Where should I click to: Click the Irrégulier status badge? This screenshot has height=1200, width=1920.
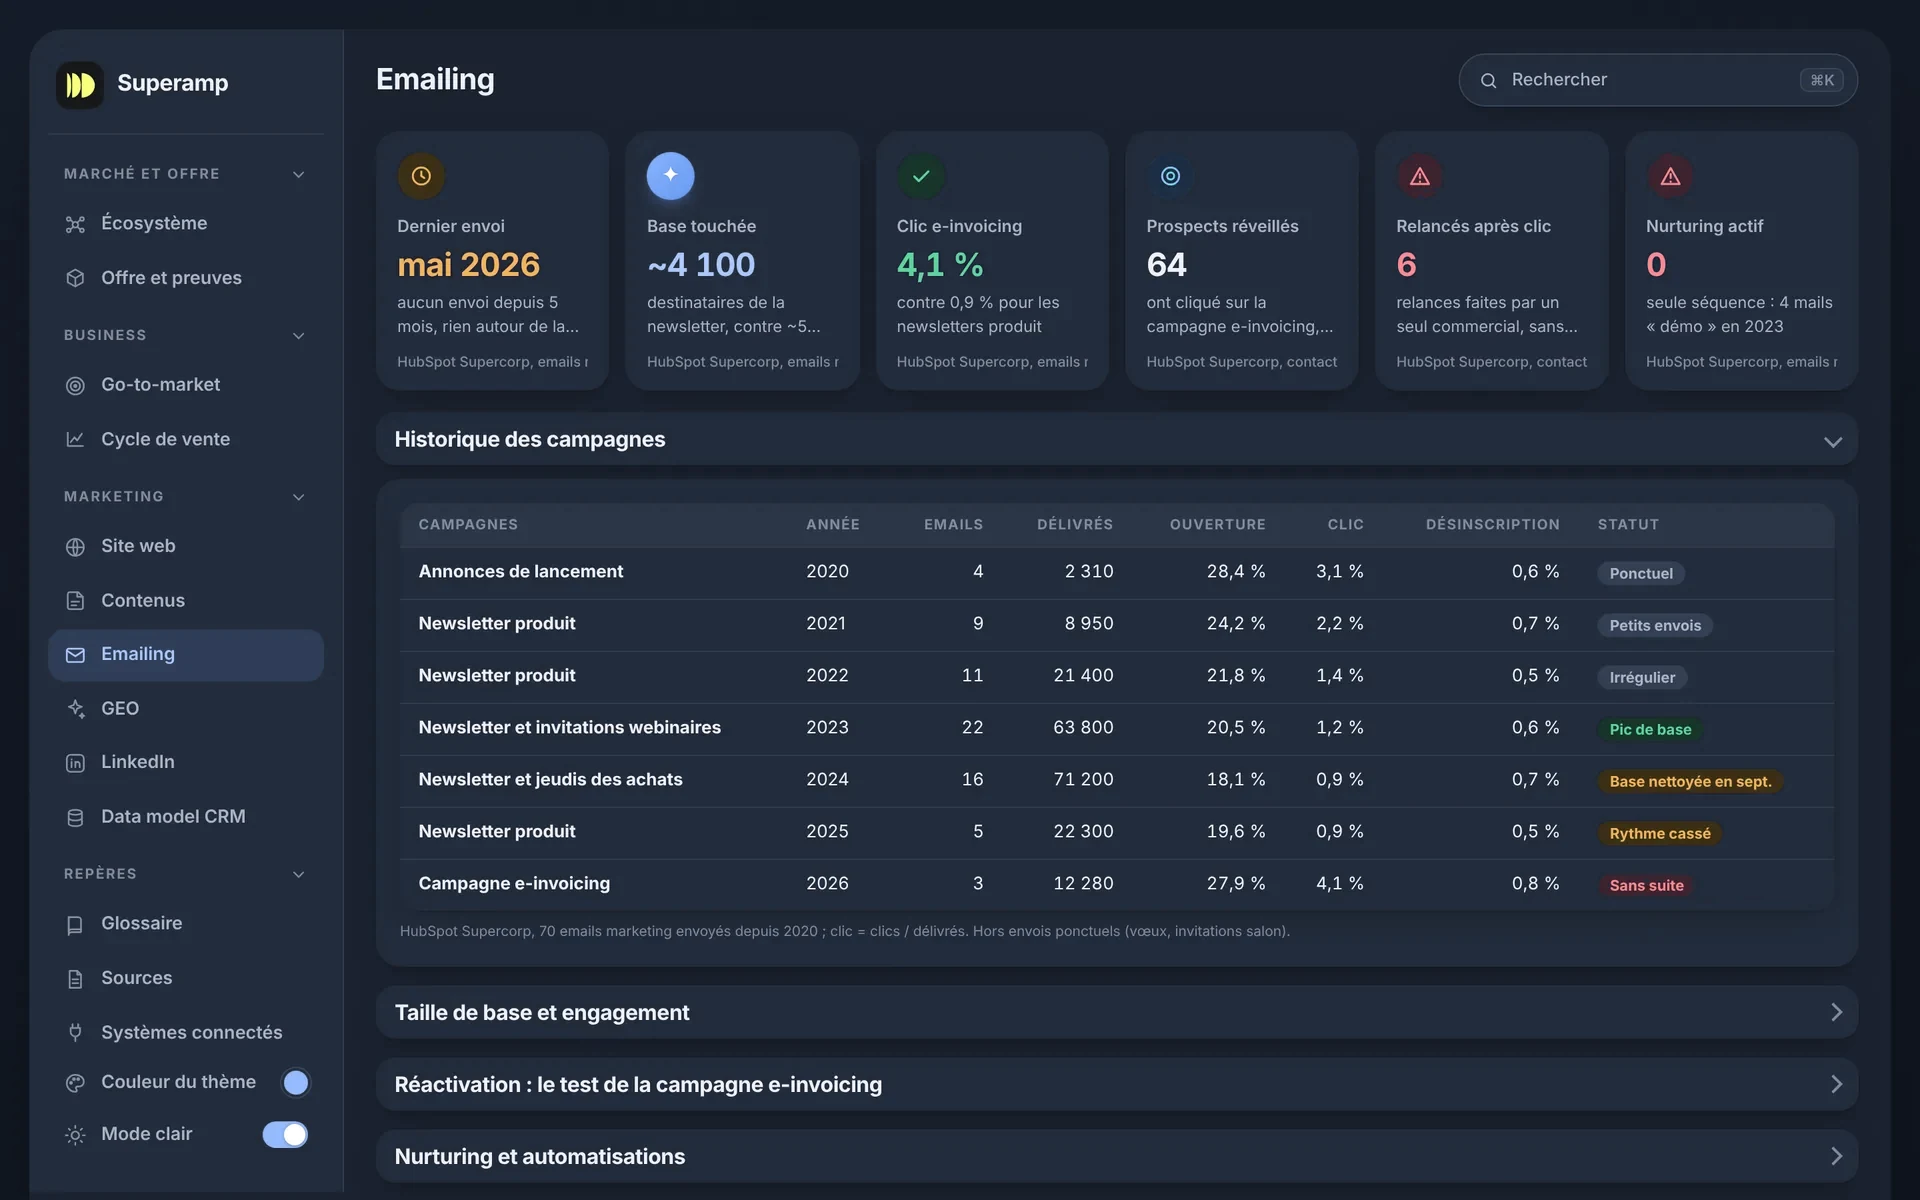coord(1642,677)
